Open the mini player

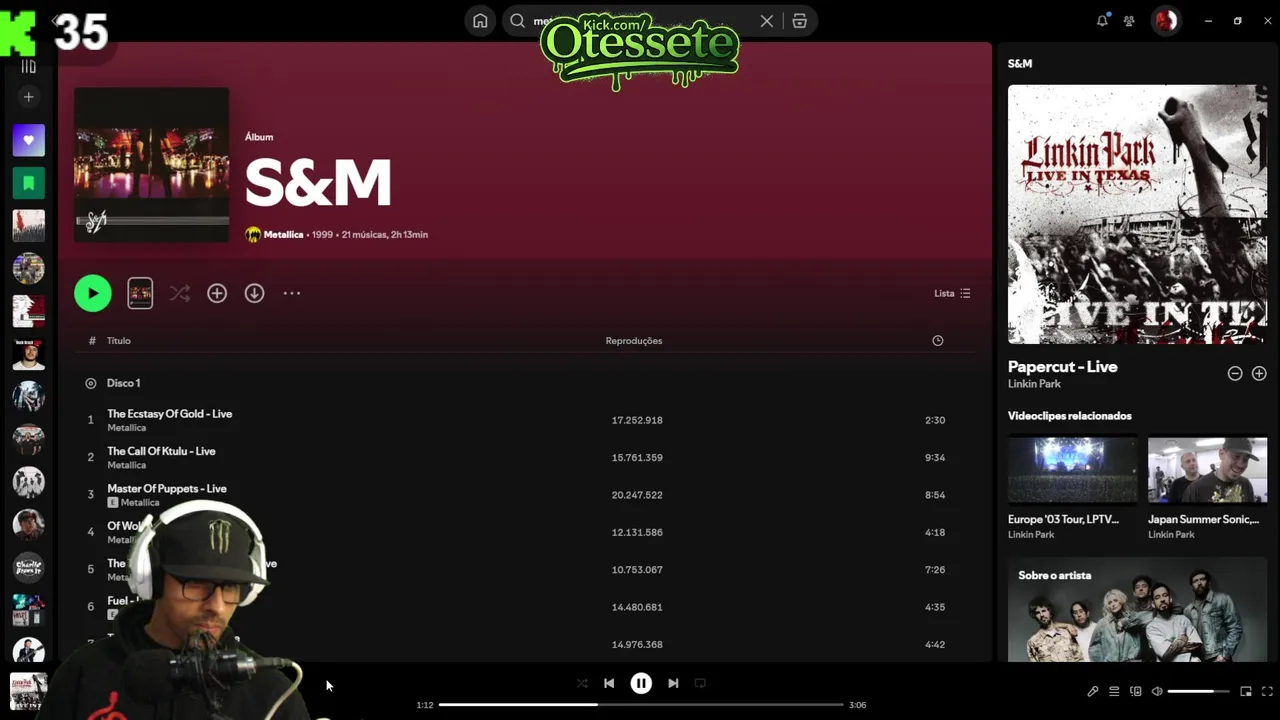[x=1246, y=691]
